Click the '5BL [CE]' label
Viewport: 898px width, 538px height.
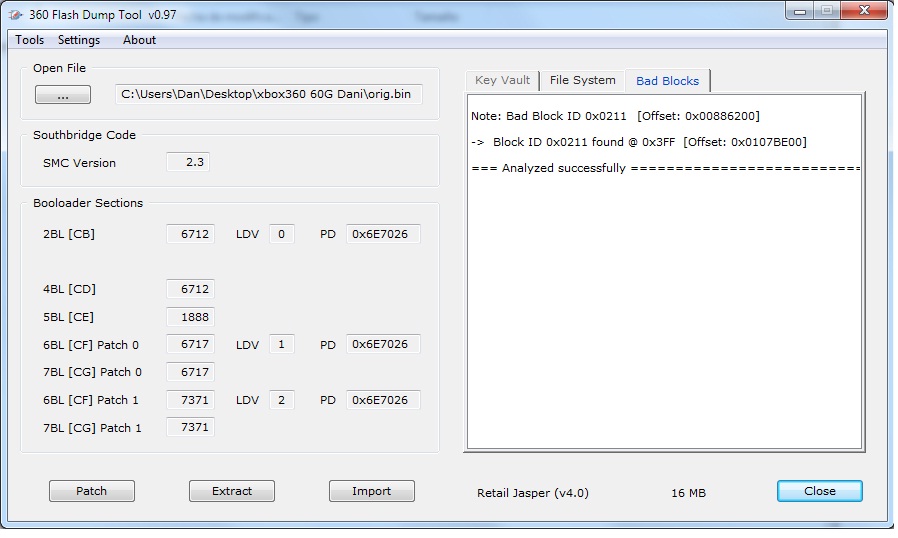(68, 317)
